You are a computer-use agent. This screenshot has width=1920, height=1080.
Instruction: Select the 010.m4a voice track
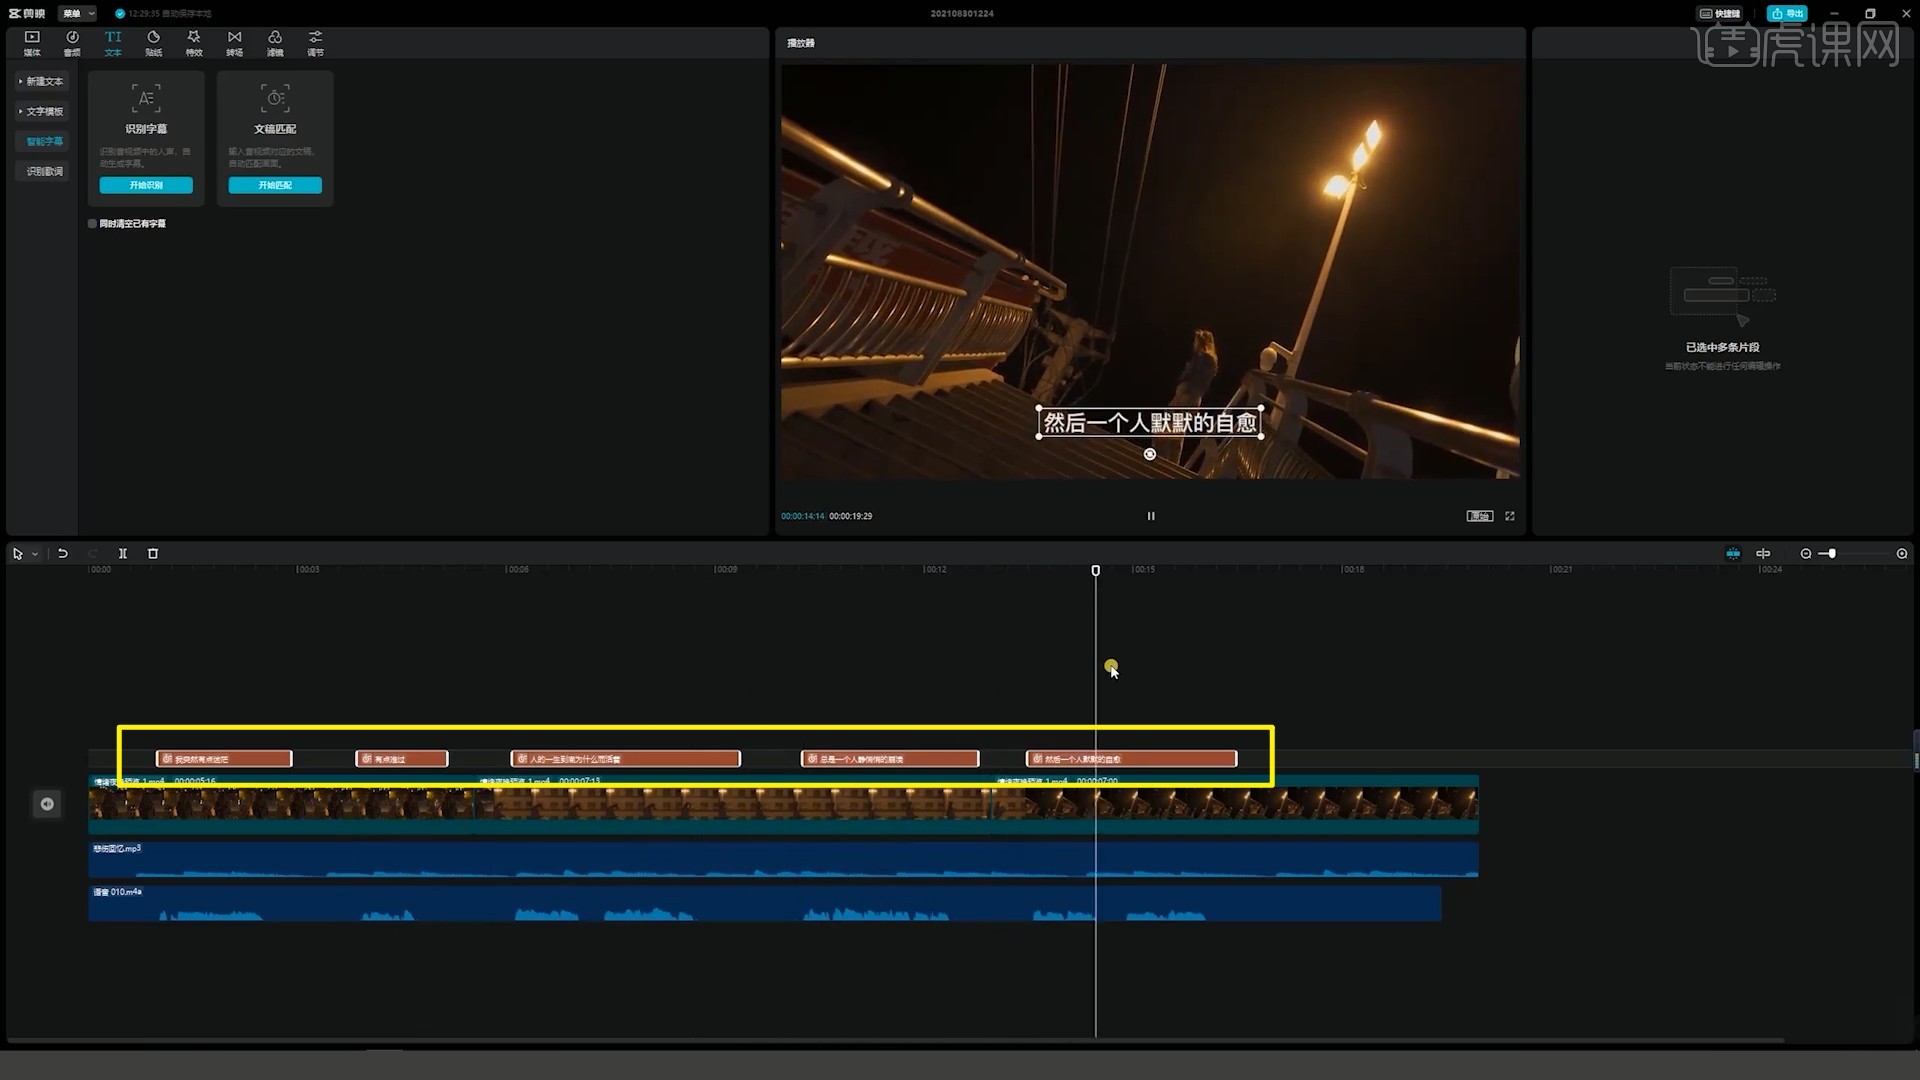(765, 903)
